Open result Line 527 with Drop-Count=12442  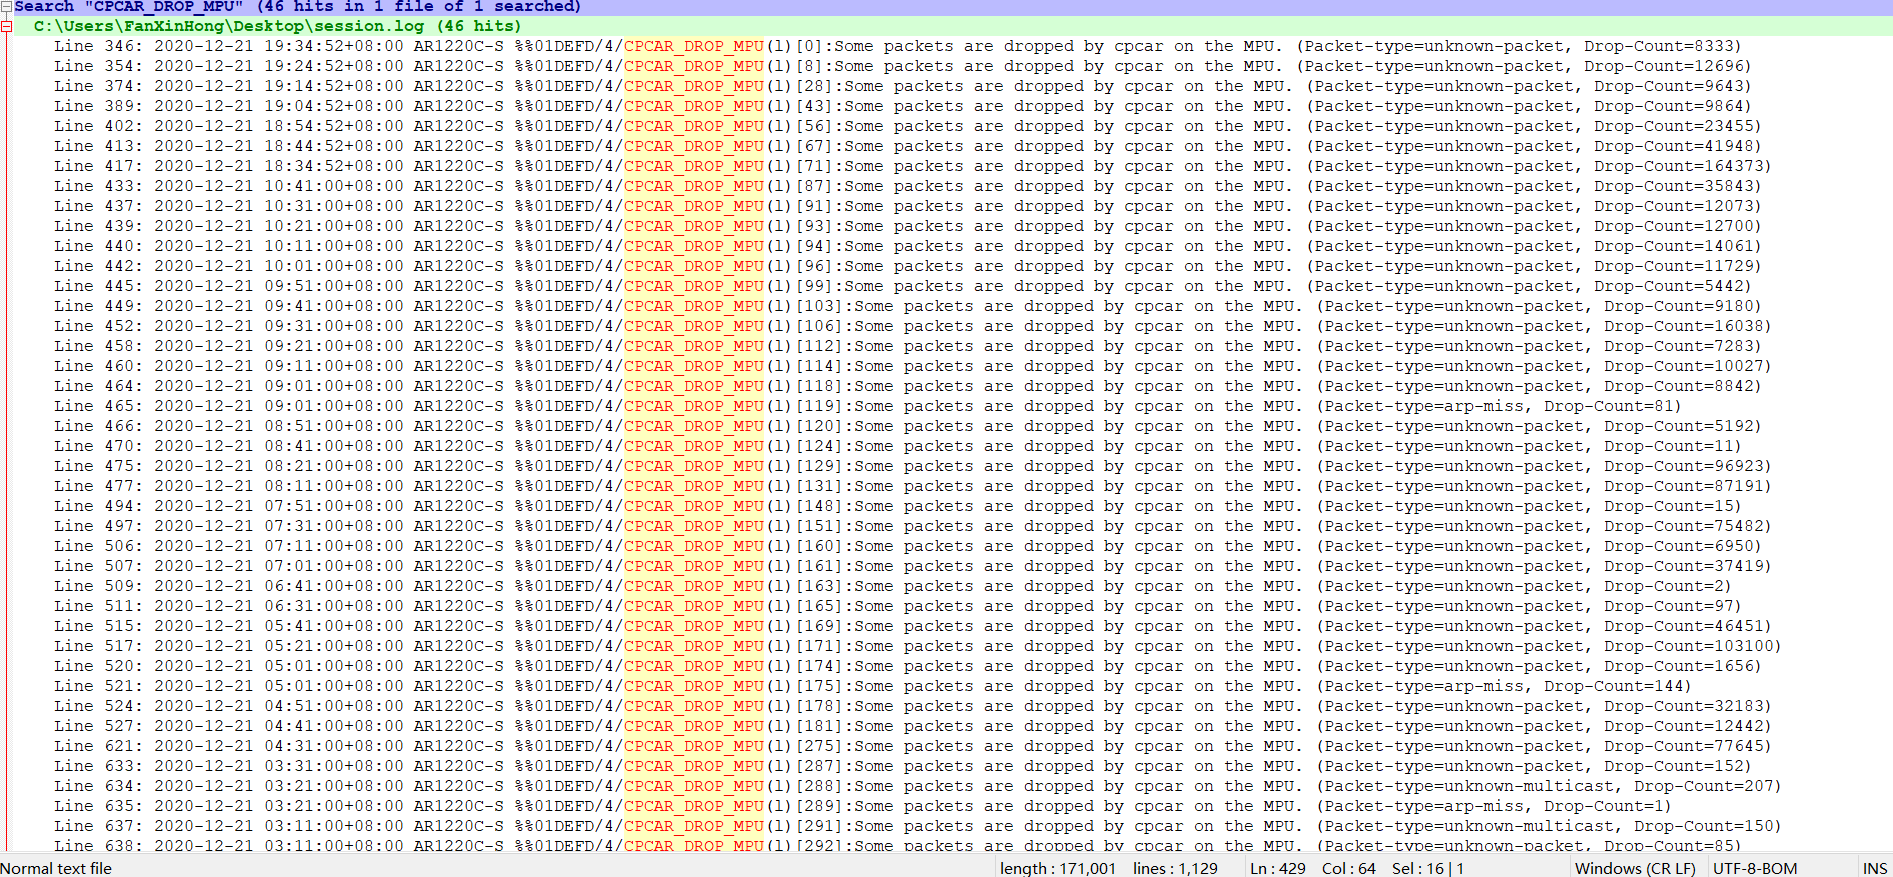[x=913, y=726]
